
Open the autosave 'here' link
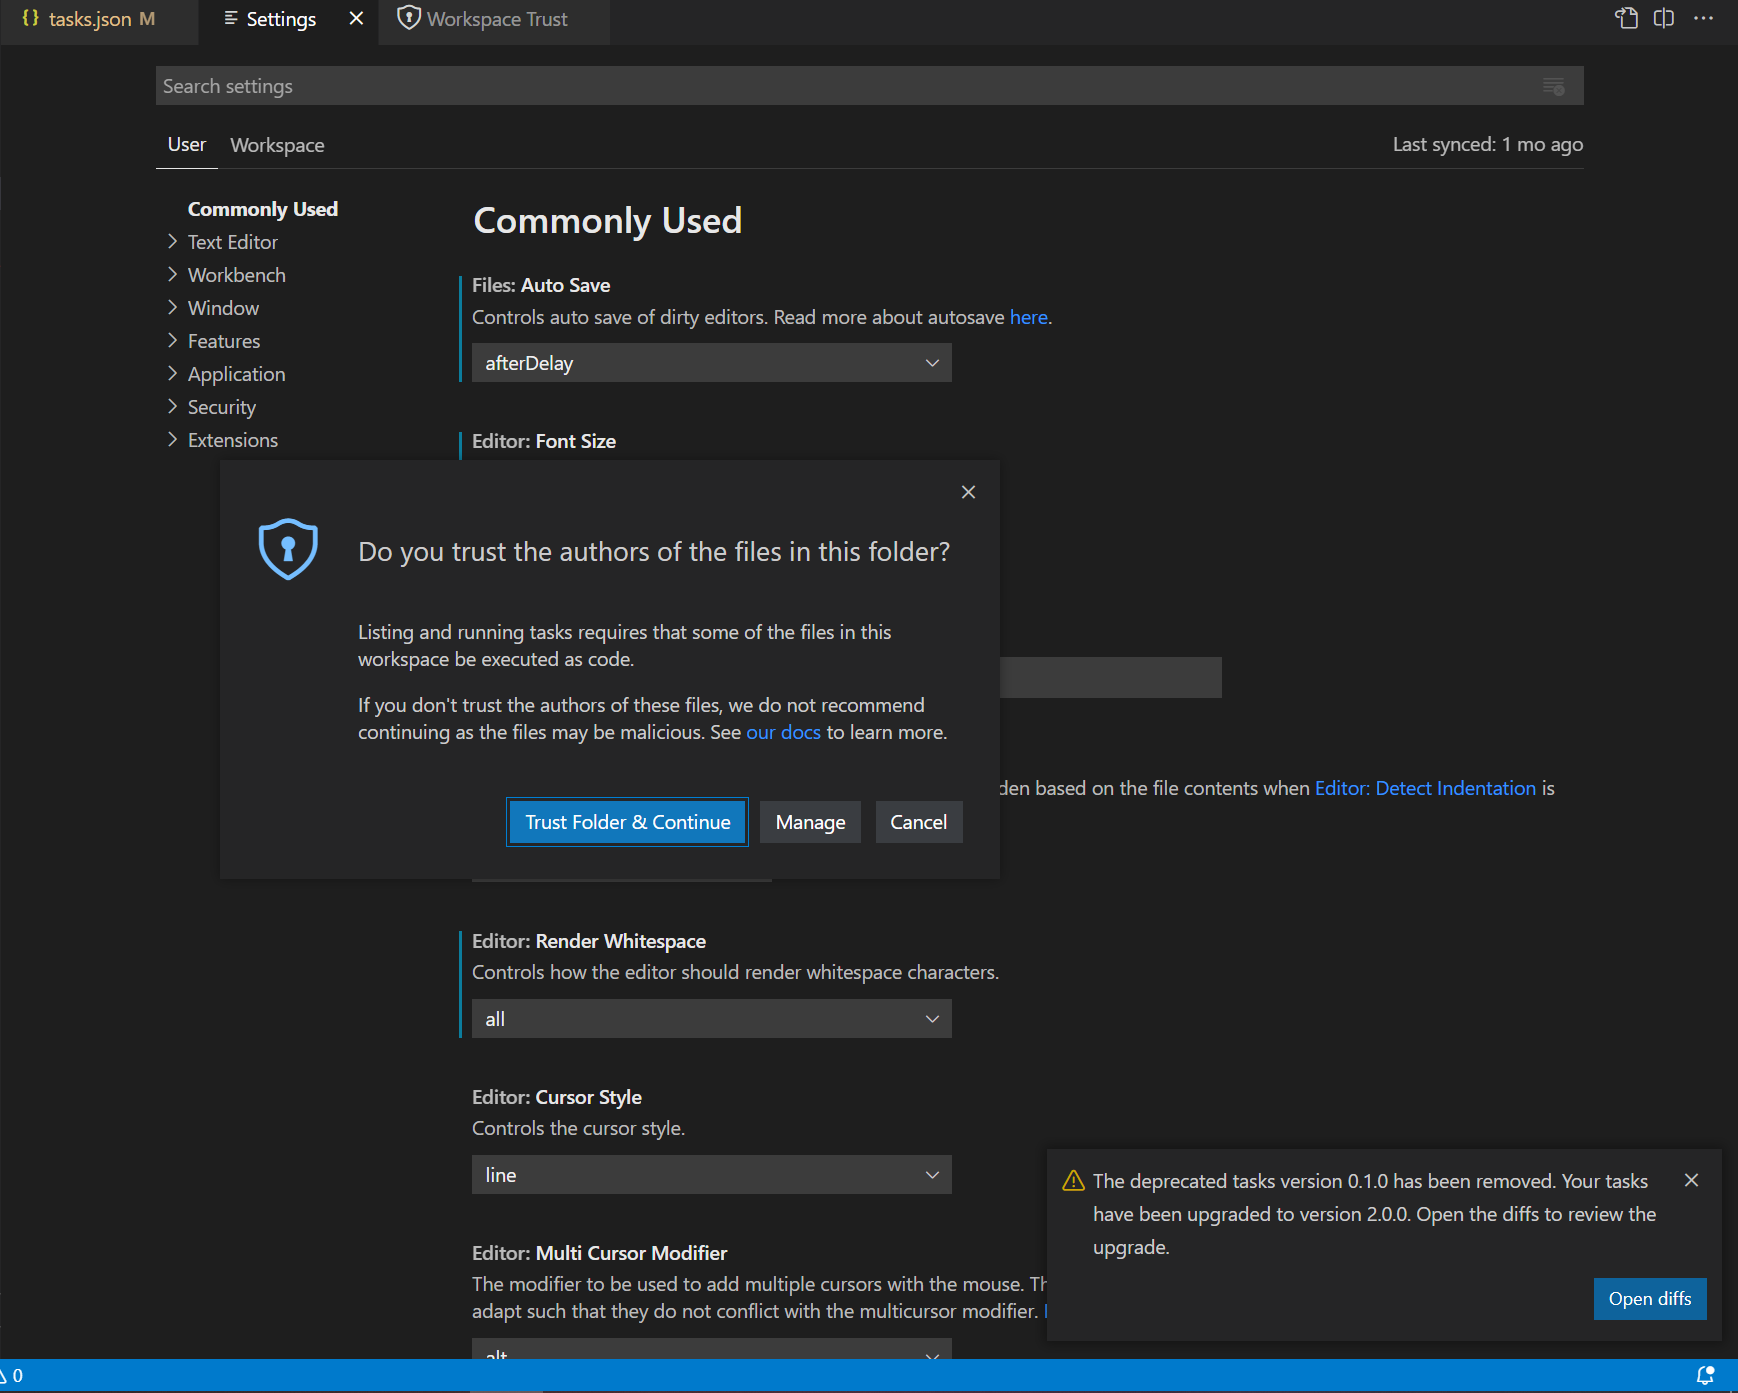point(1028,317)
